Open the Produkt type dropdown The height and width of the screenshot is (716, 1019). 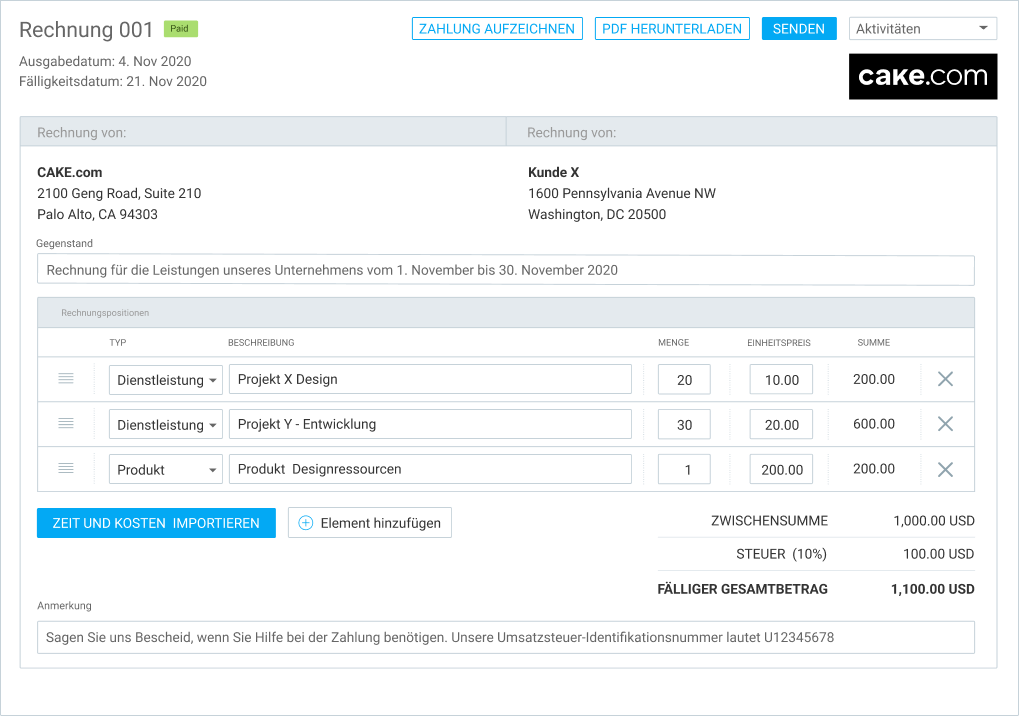(x=166, y=470)
